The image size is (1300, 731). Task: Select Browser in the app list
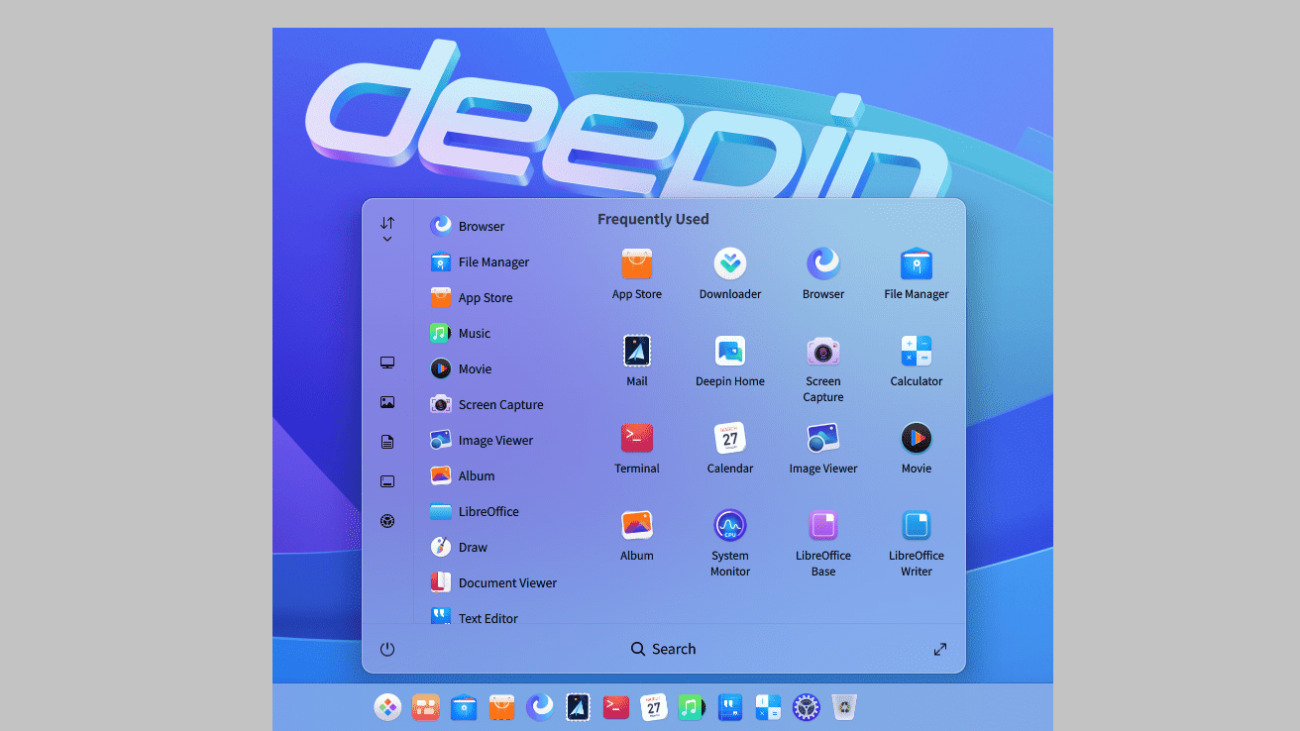tap(467, 226)
